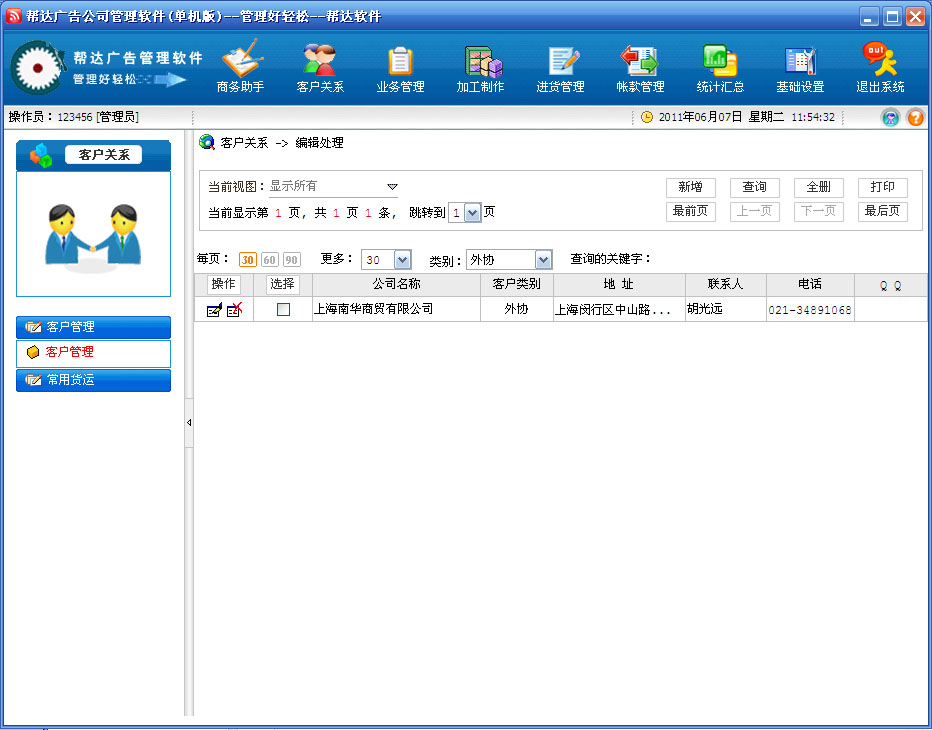Click phone number 021-34891068
The width and height of the screenshot is (932, 730).
[x=810, y=310]
